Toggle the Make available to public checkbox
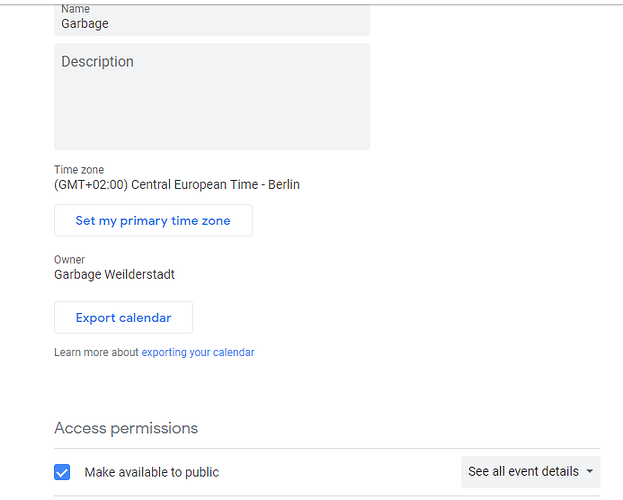623x500 pixels. [x=63, y=472]
